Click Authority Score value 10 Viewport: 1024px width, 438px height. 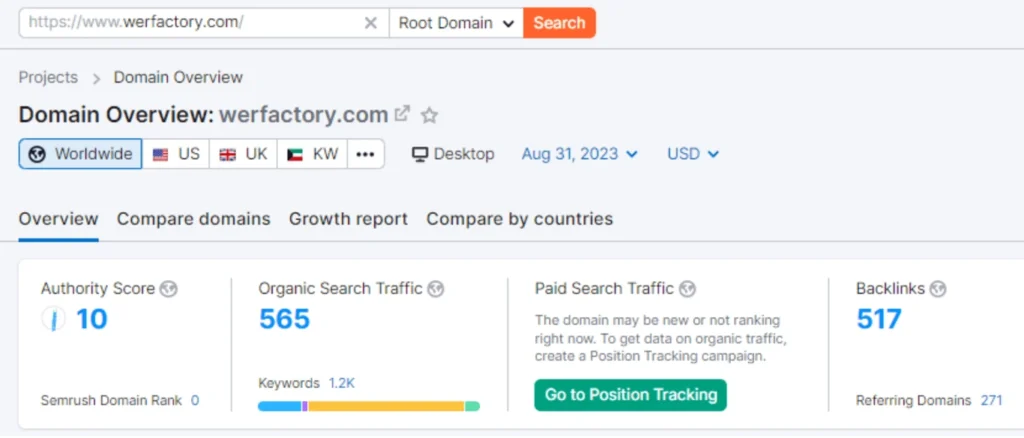point(92,319)
